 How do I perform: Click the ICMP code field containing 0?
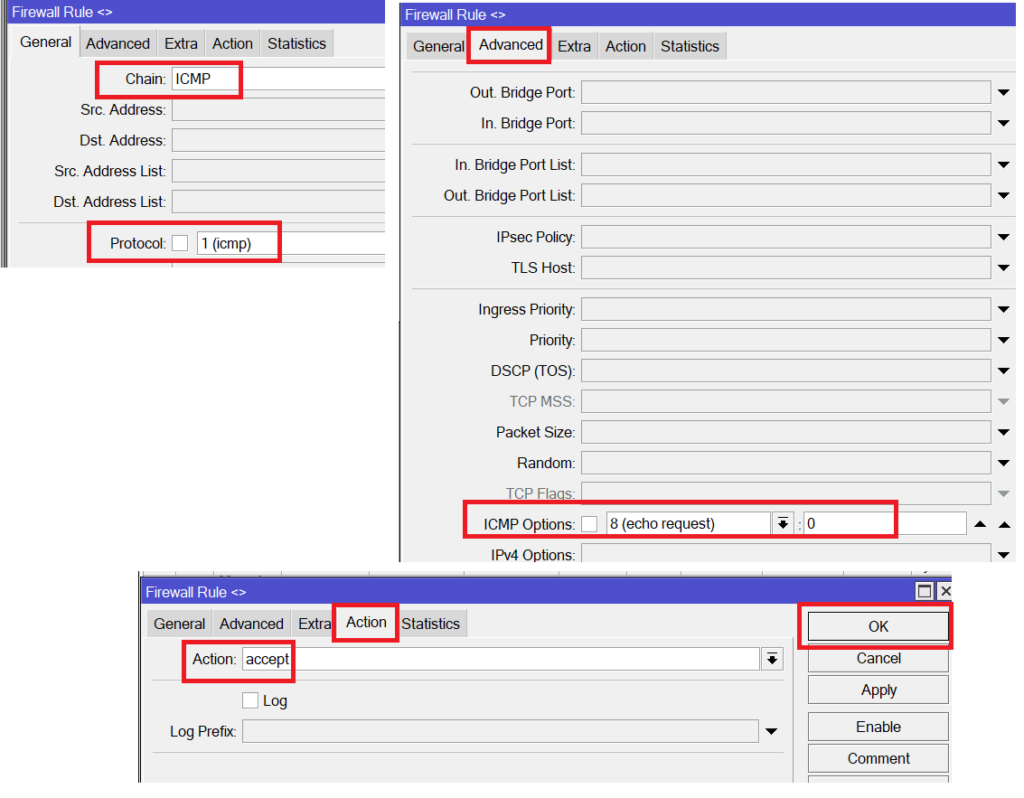click(x=885, y=524)
